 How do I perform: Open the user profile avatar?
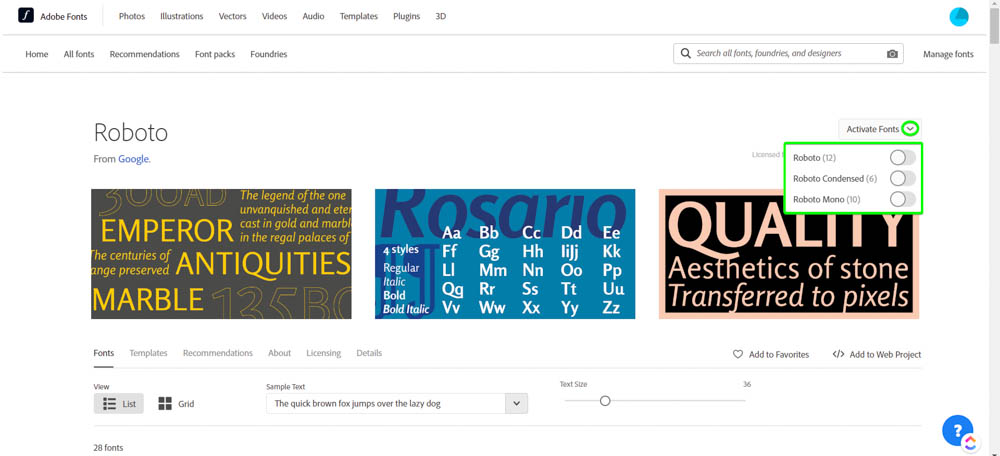pyautogui.click(x=959, y=16)
